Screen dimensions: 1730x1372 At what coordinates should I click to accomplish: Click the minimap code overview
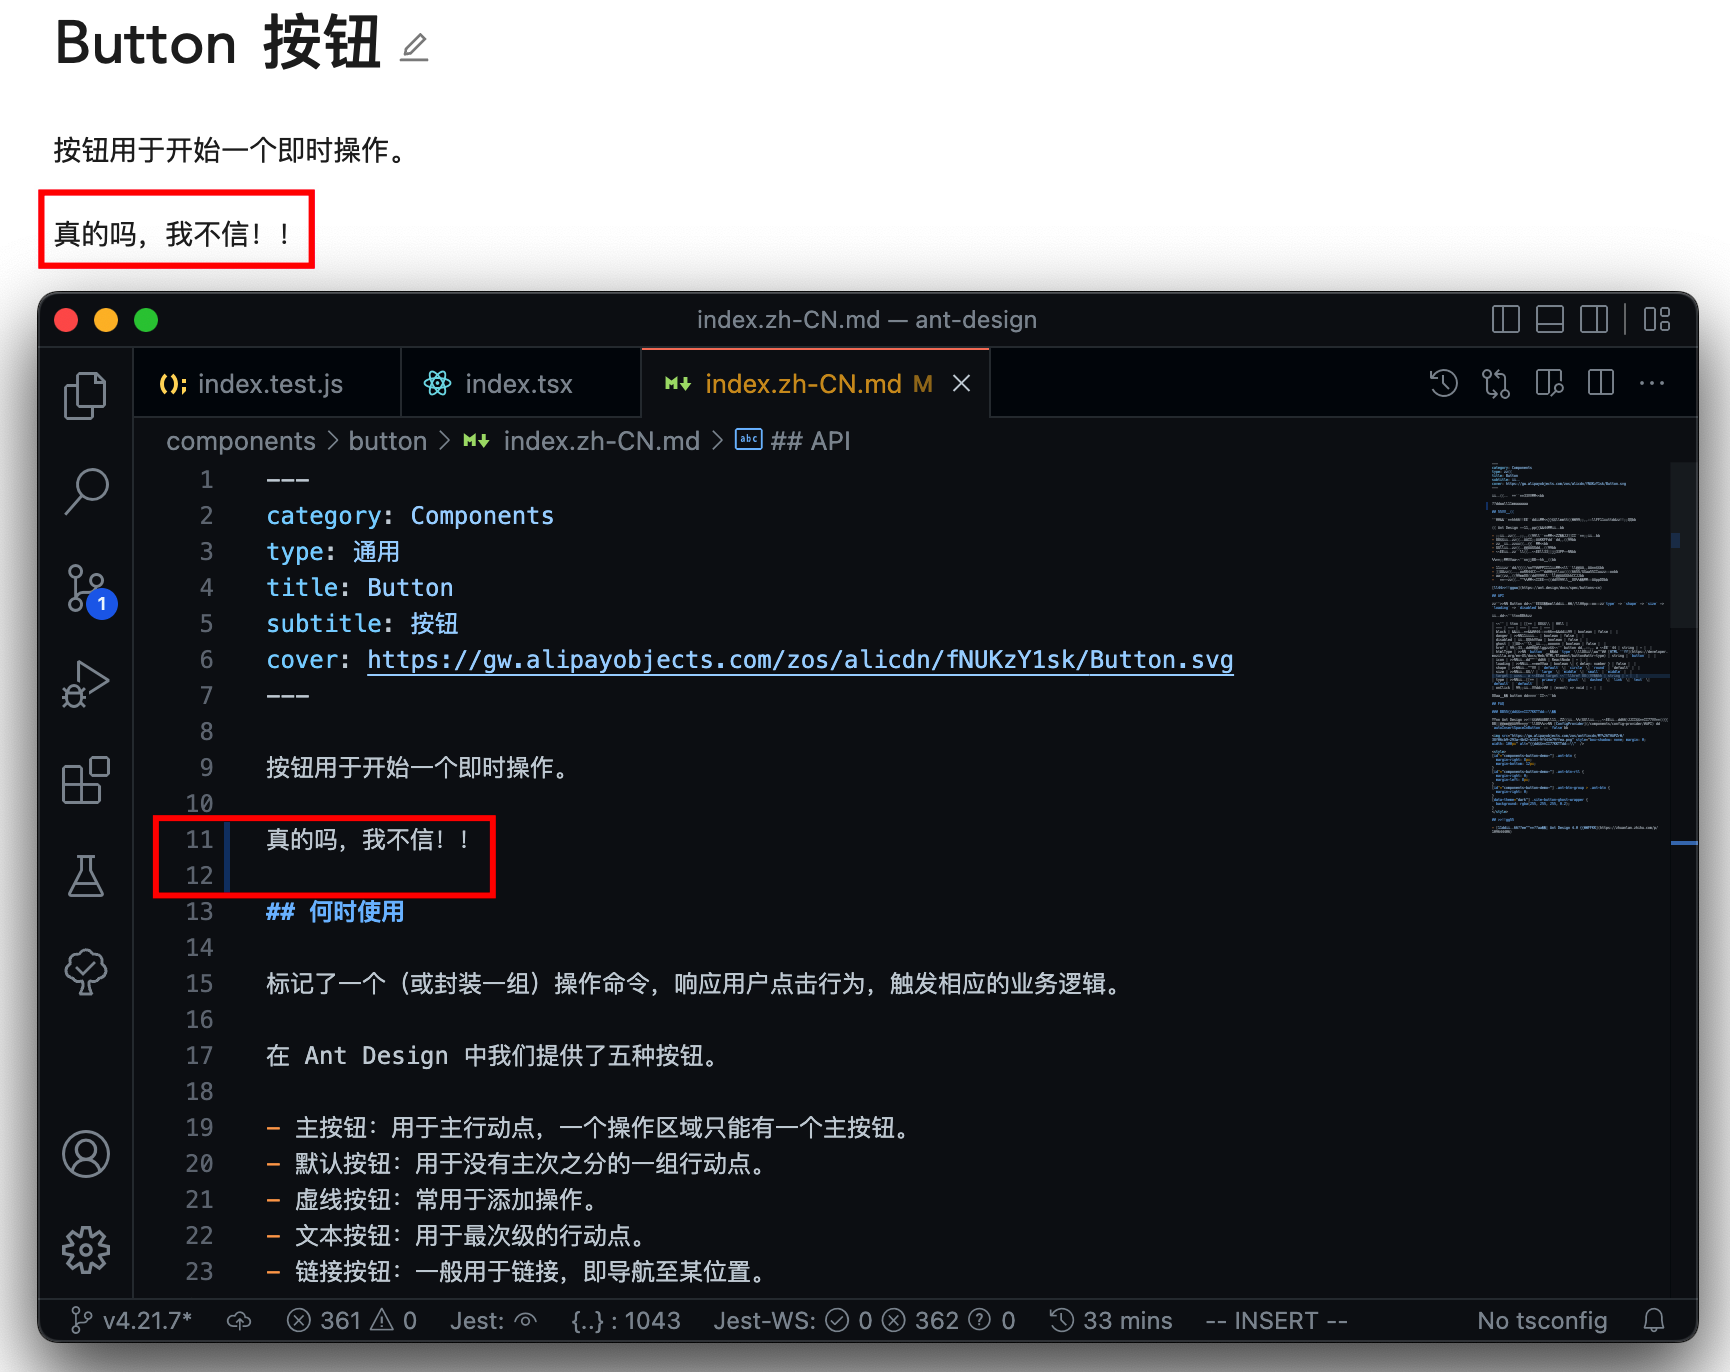click(1575, 650)
